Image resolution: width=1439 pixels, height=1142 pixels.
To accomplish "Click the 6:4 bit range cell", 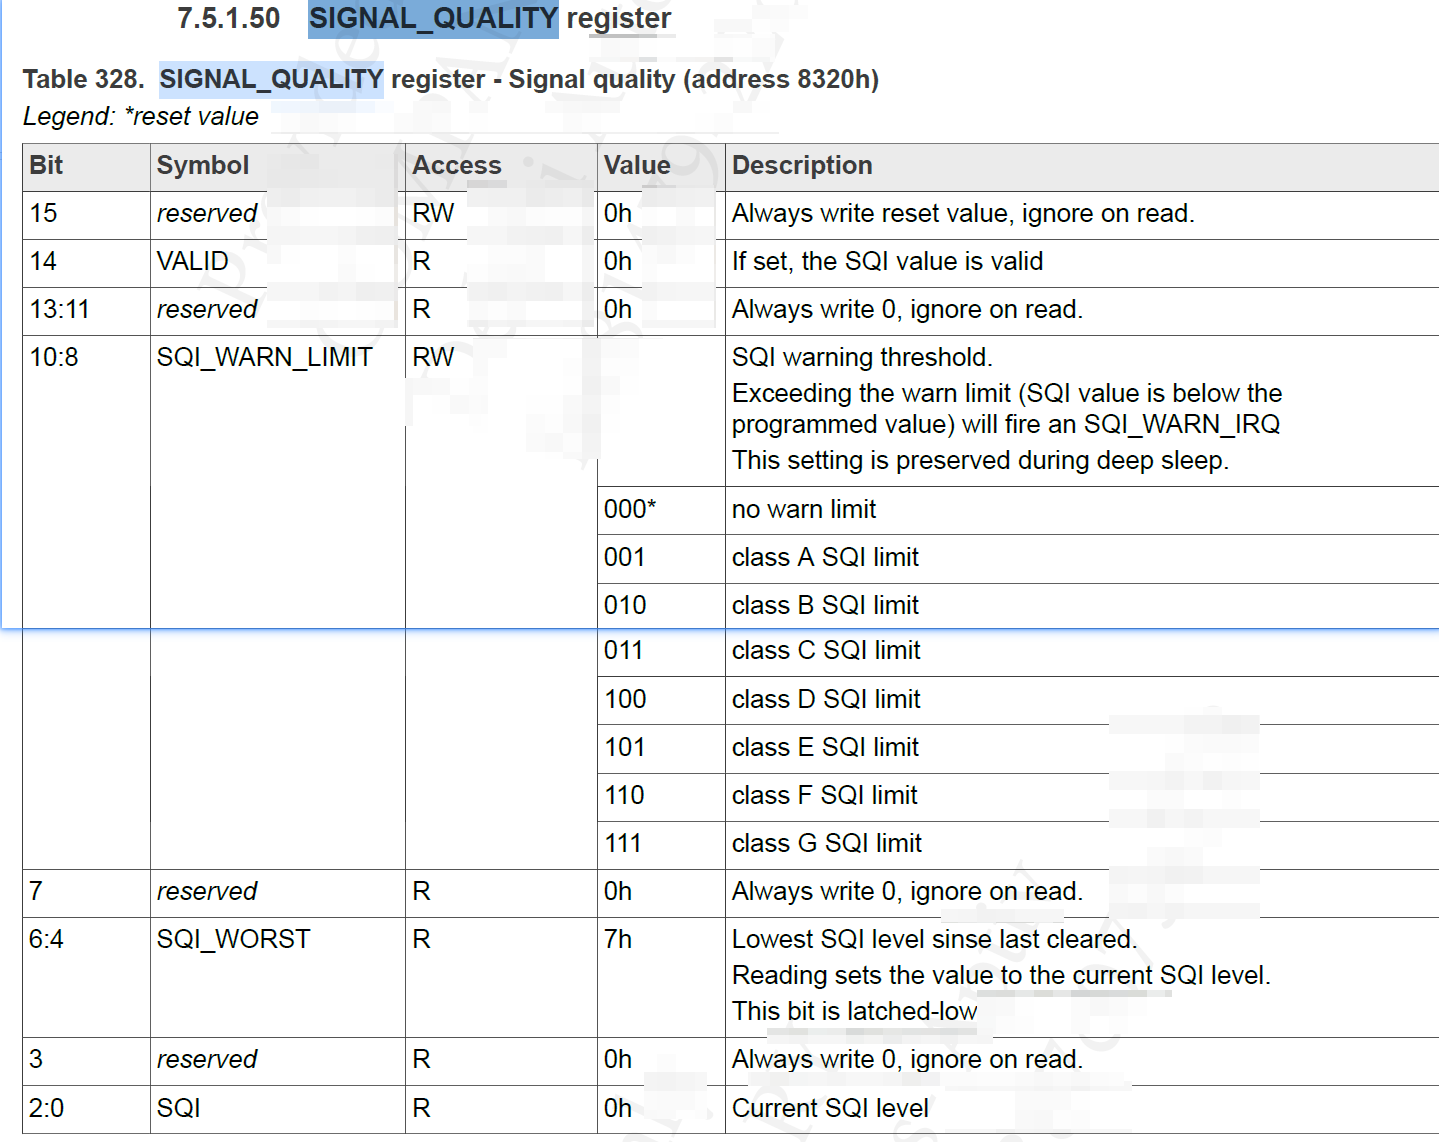I will [46, 939].
